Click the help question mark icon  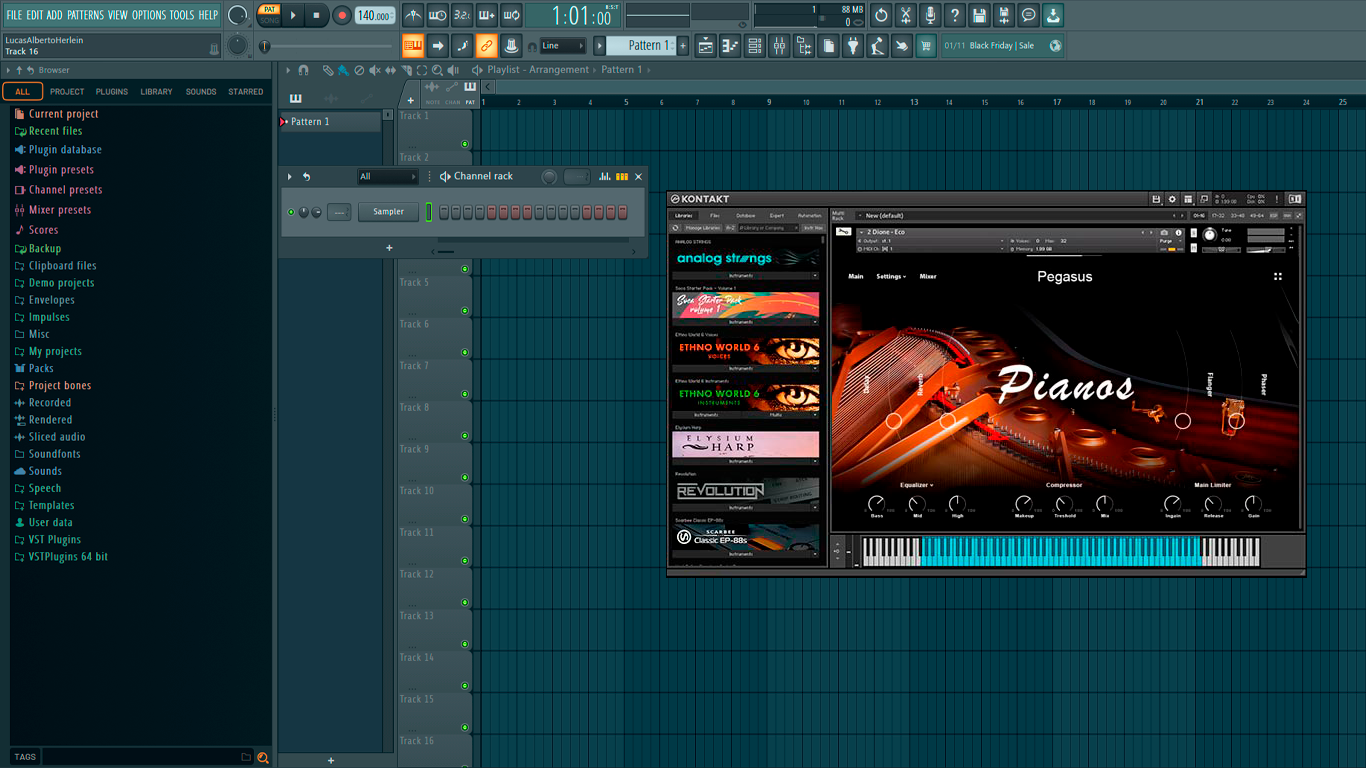[x=955, y=15]
